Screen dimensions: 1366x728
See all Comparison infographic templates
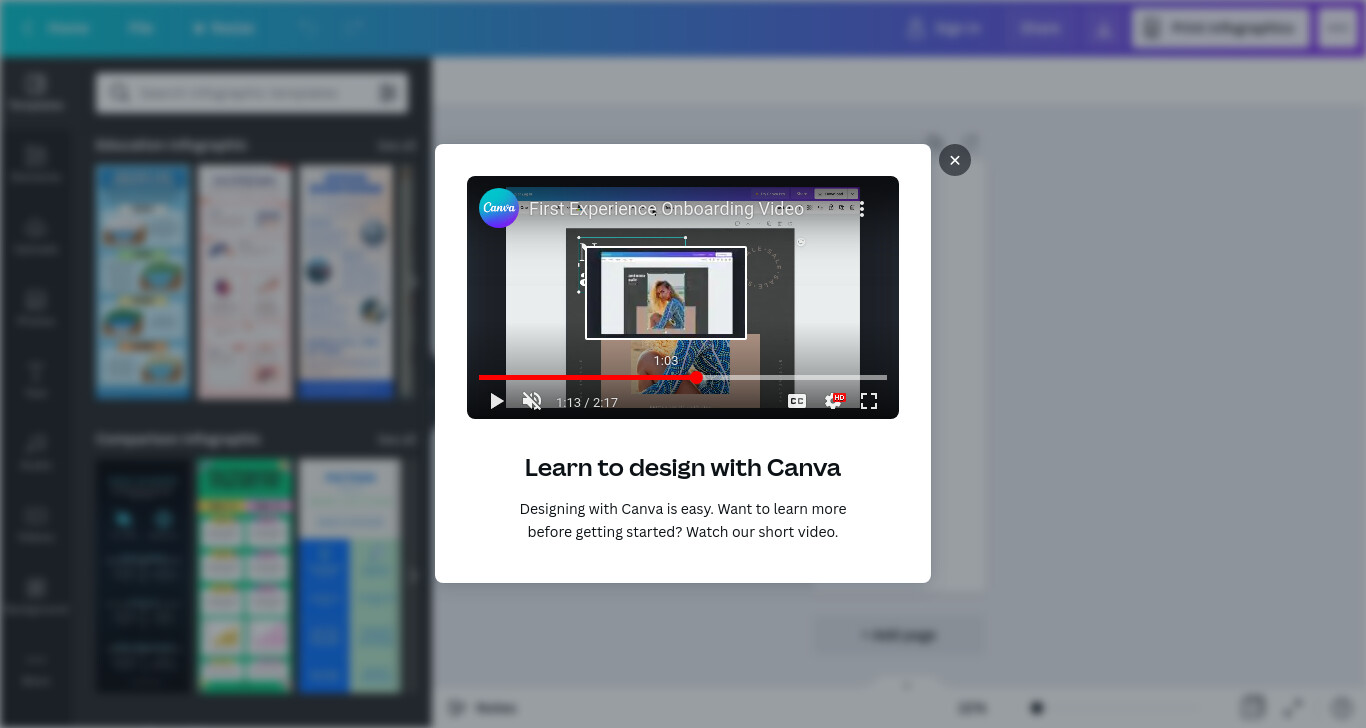(x=396, y=440)
